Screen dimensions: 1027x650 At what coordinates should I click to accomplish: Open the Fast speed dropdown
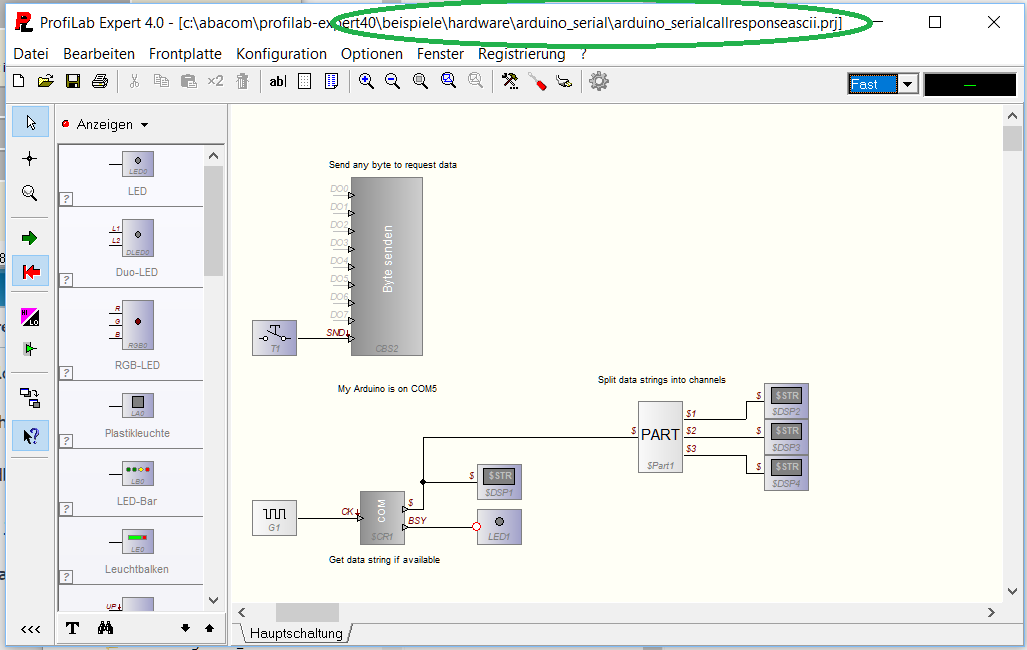click(x=907, y=84)
